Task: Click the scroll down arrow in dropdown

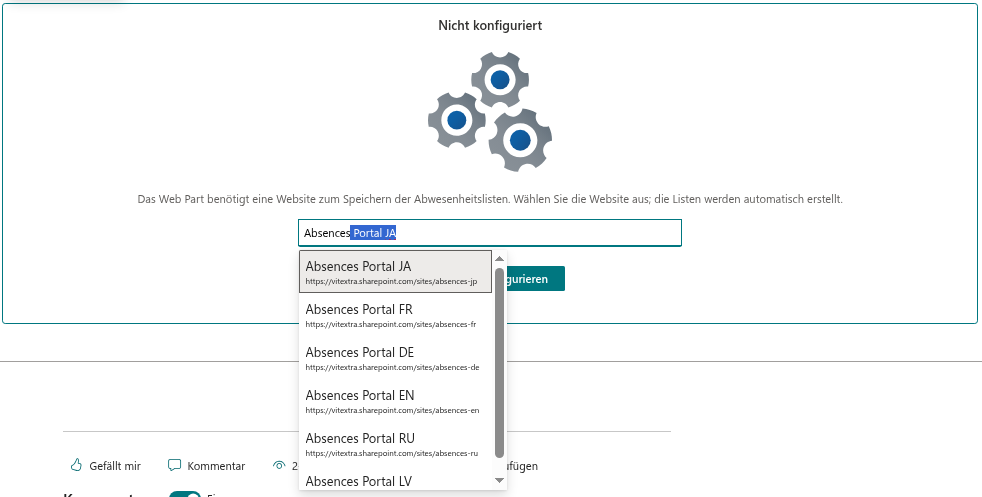Action: (x=499, y=481)
